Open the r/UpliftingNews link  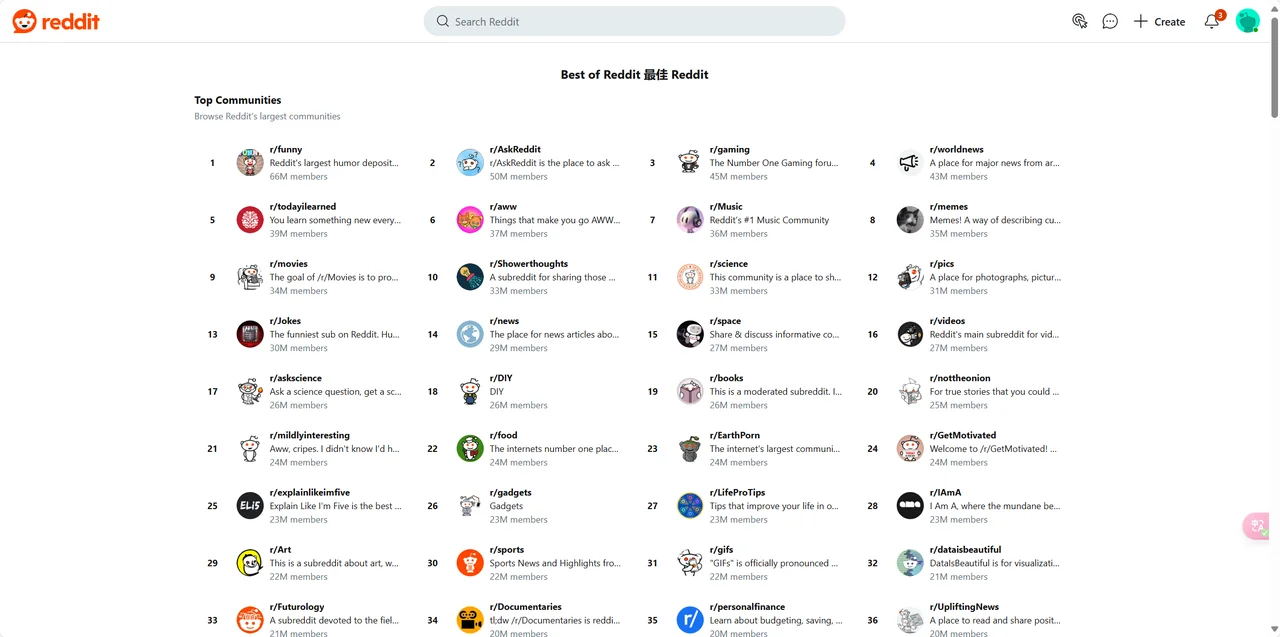(965, 606)
